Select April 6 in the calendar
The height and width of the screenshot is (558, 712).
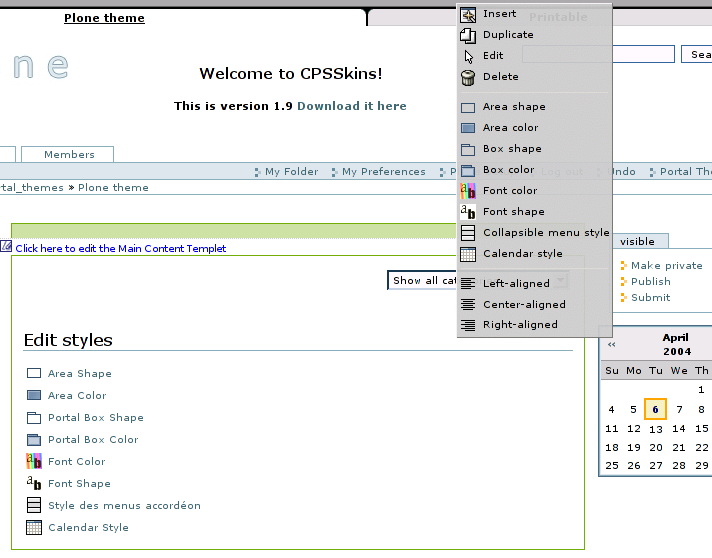[x=655, y=409]
